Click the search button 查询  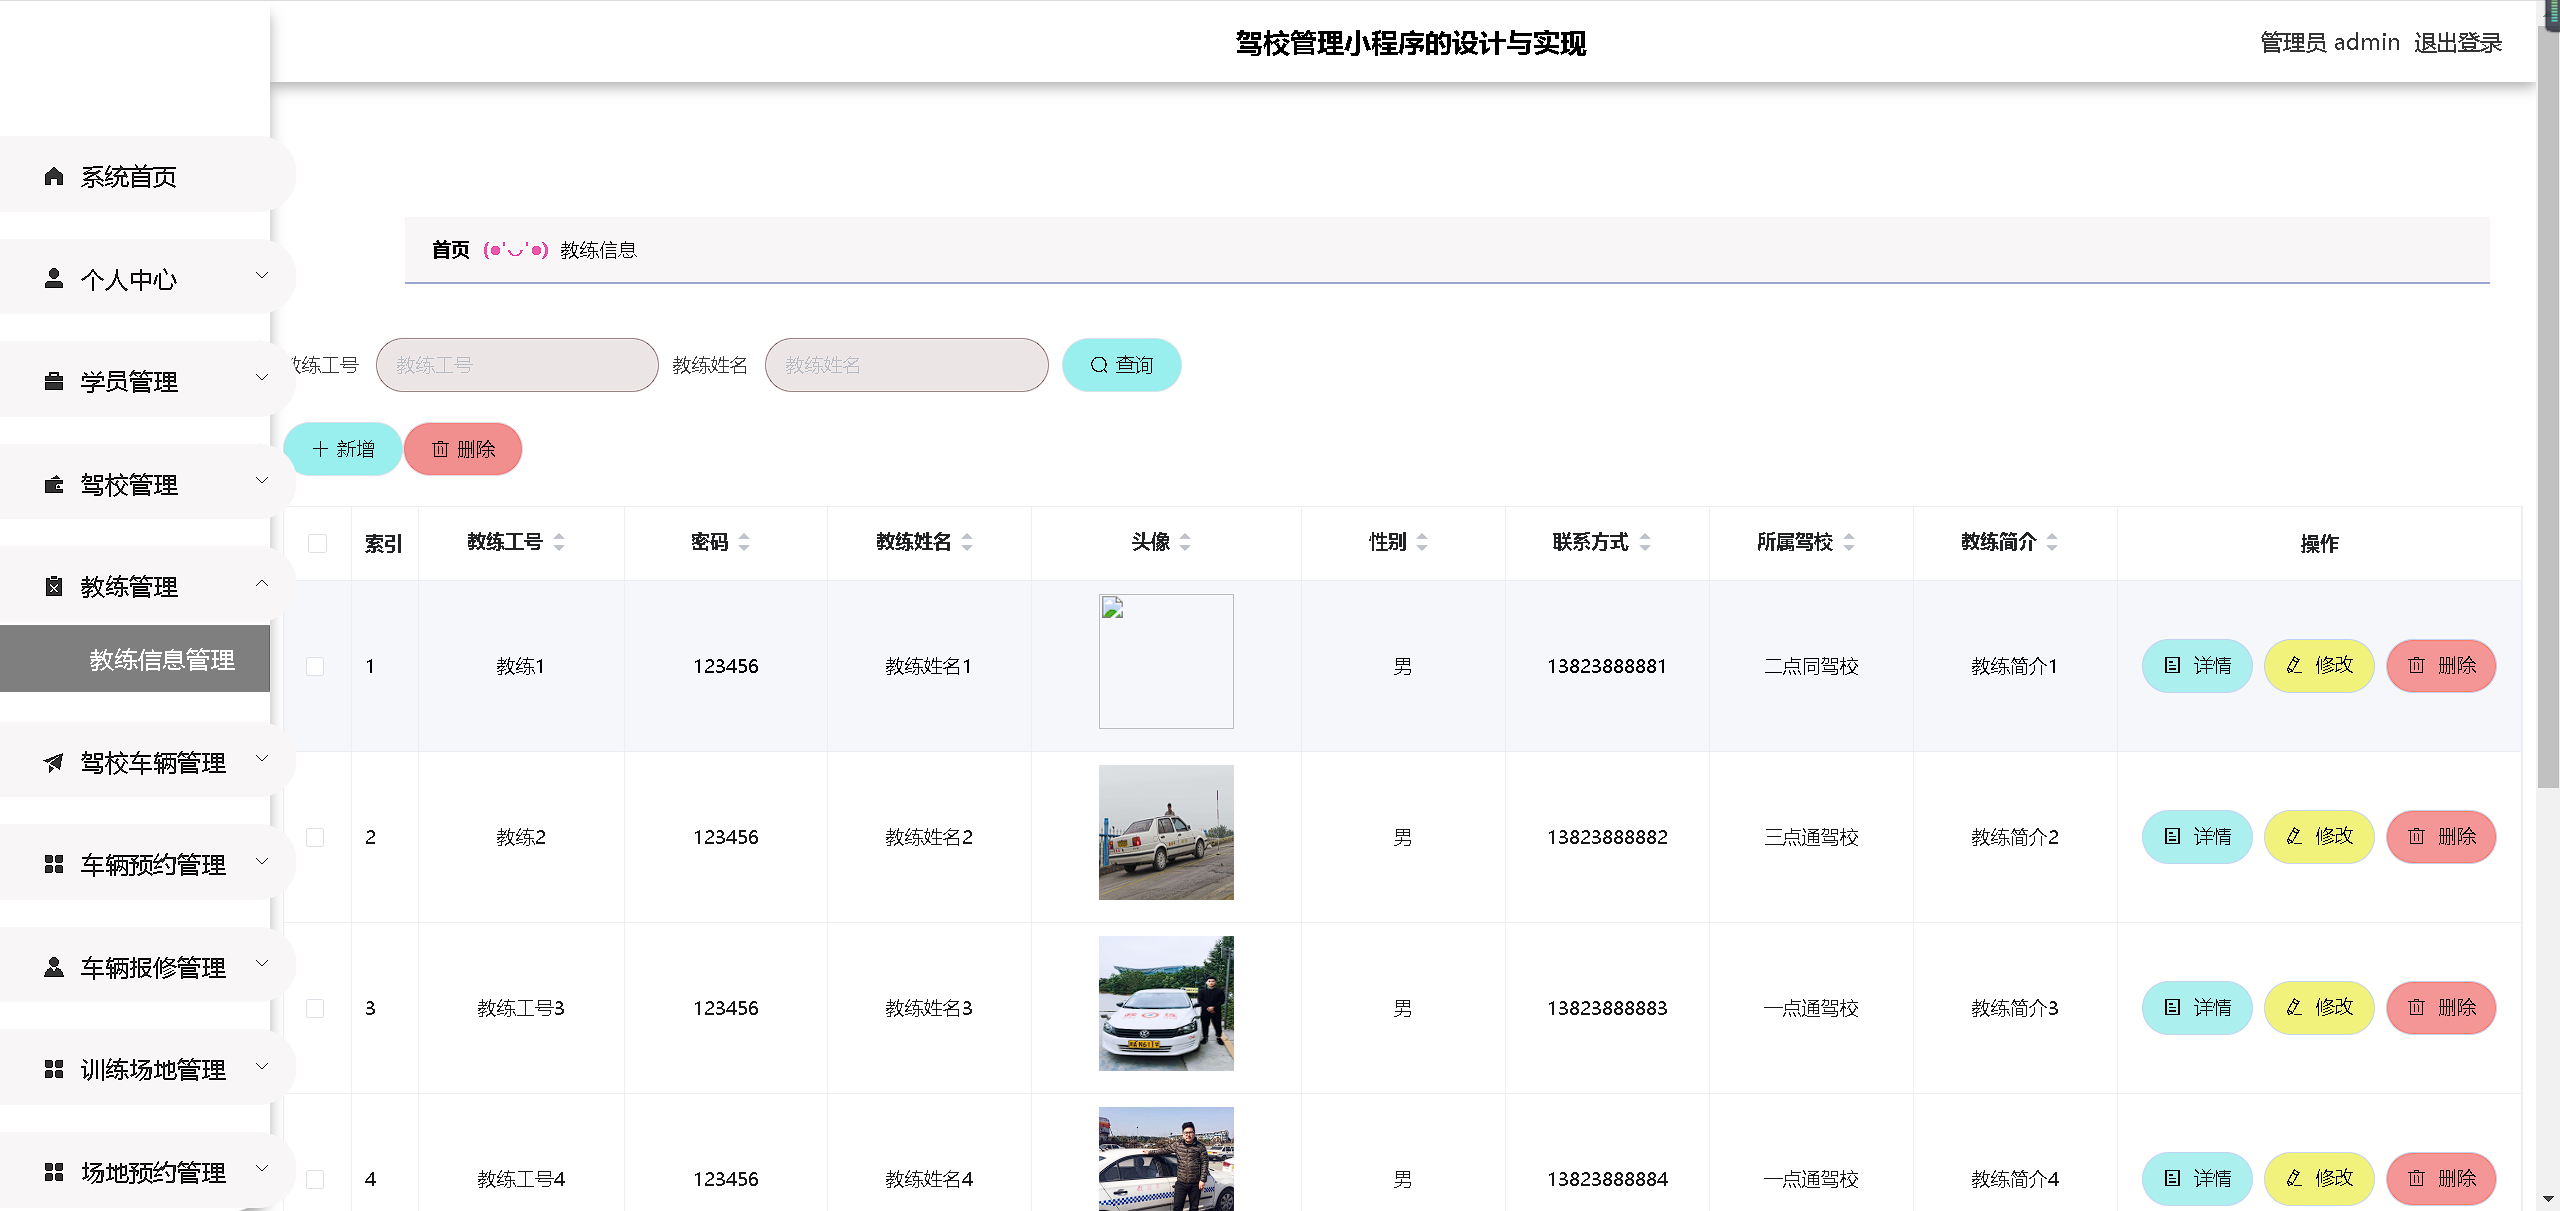(x=1122, y=365)
